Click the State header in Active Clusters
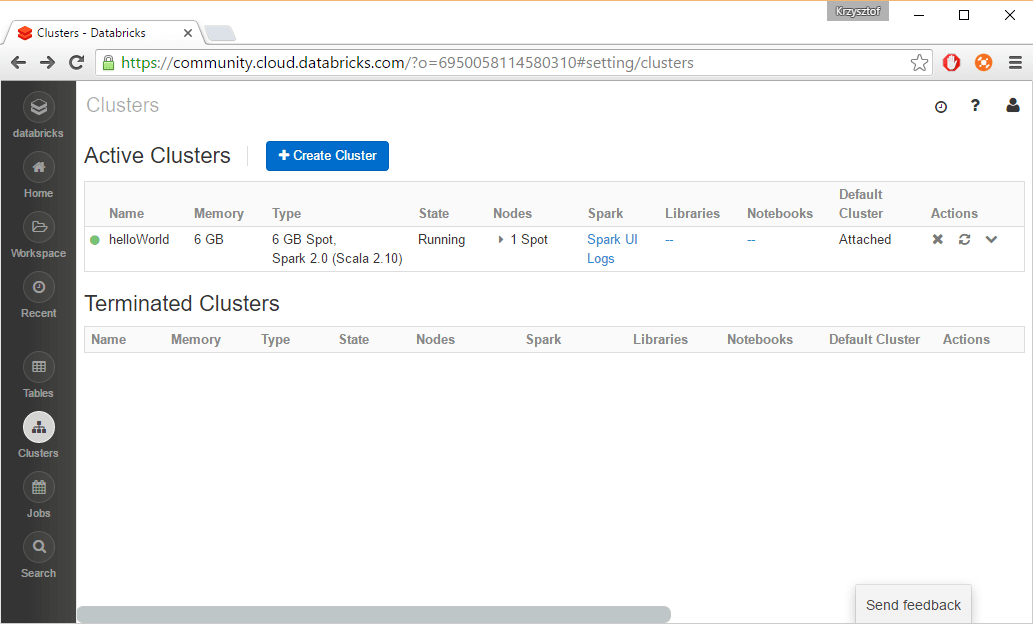The height and width of the screenshot is (624, 1033). tap(434, 213)
